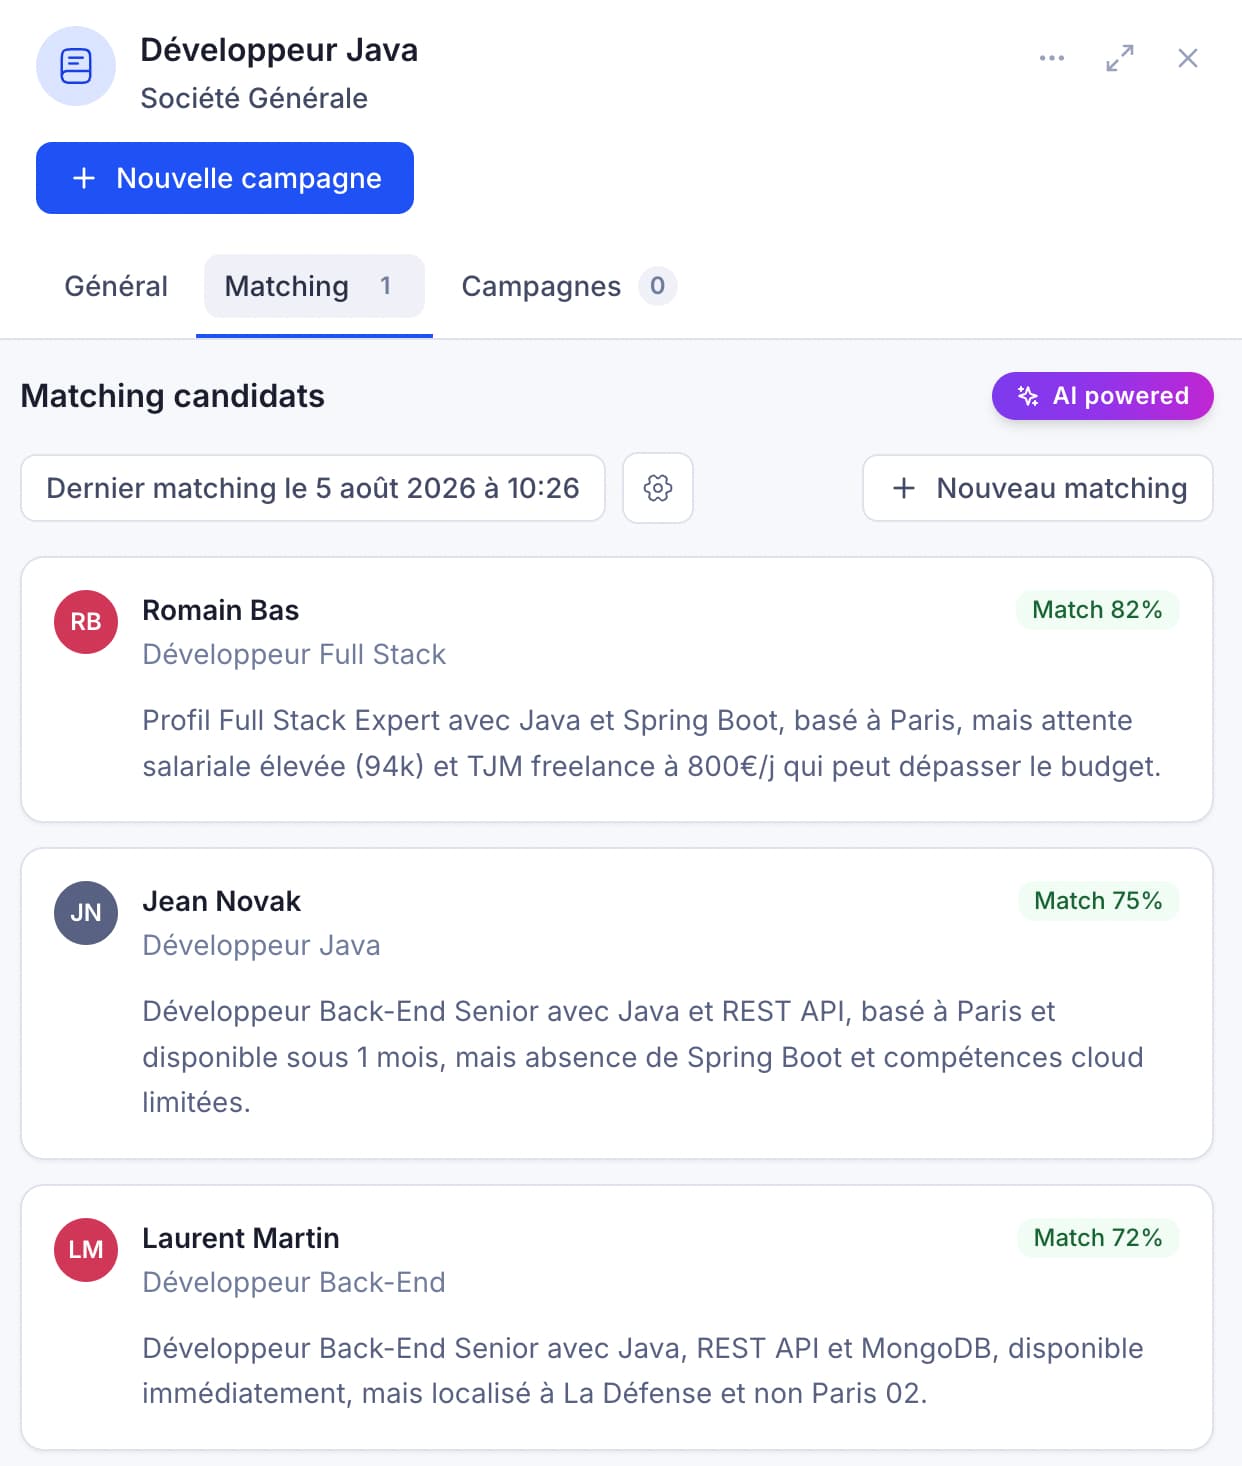
Task: Select the Matching tab
Action: click(314, 286)
